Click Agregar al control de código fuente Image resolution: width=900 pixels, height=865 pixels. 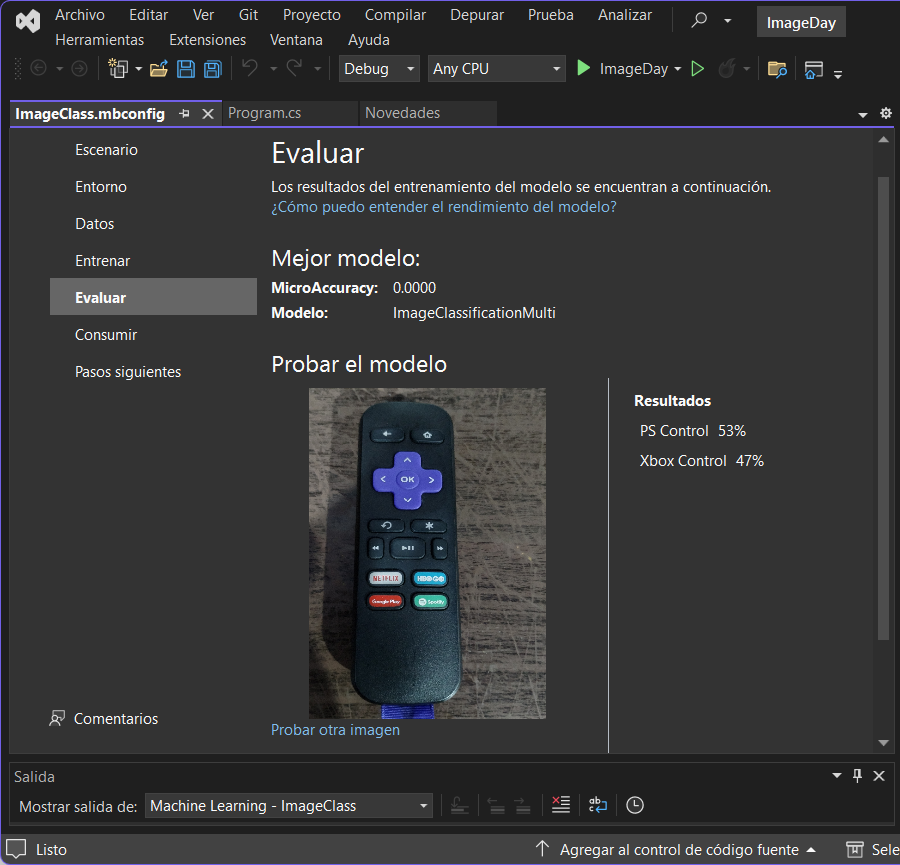coord(680,850)
